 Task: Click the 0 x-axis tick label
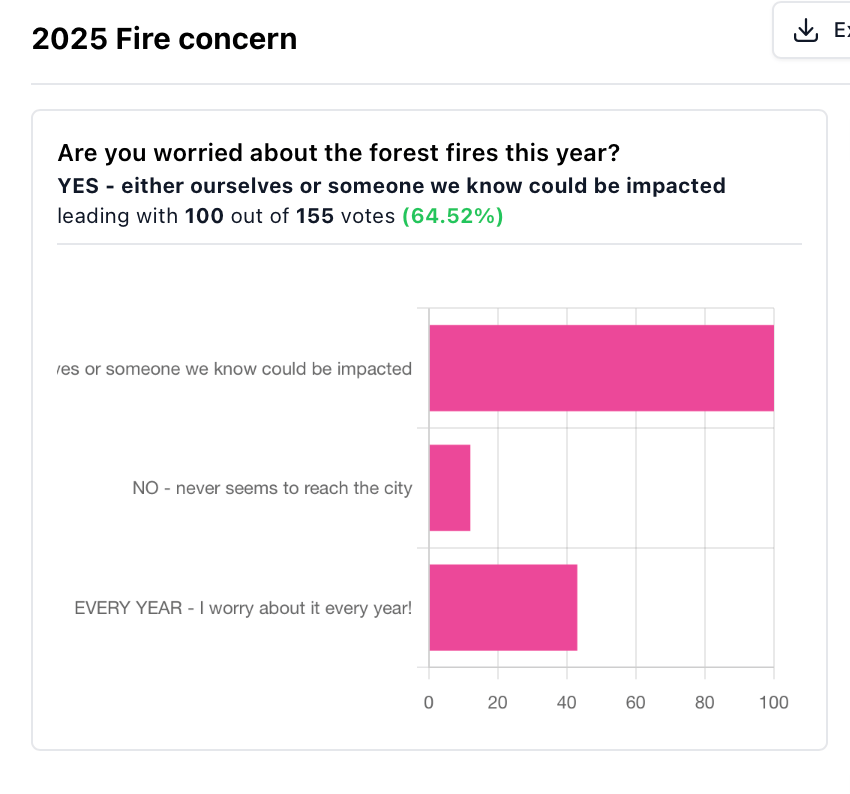428,702
